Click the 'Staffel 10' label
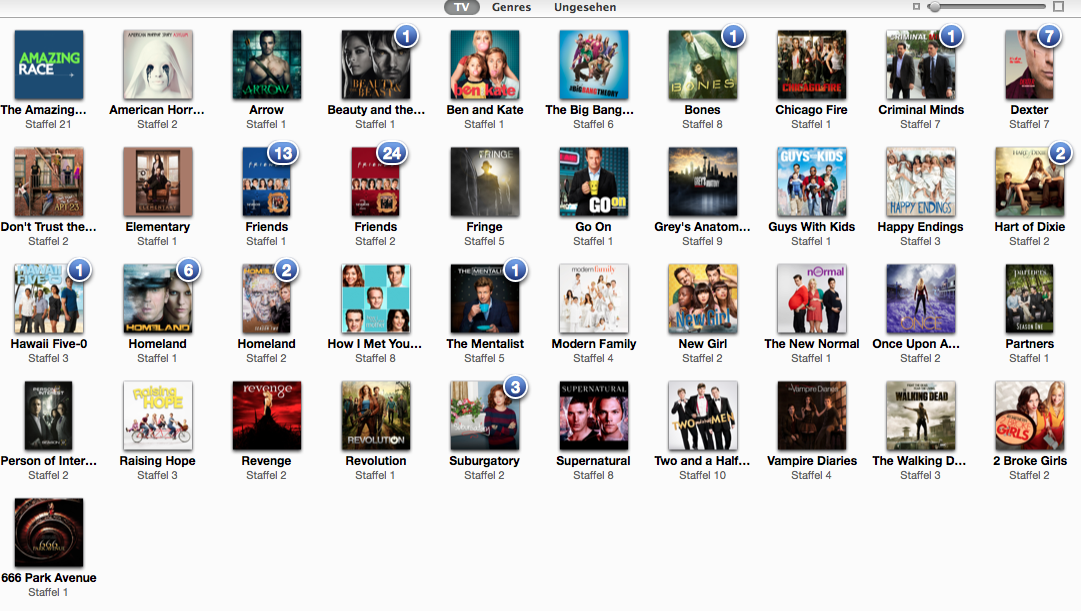 point(702,475)
